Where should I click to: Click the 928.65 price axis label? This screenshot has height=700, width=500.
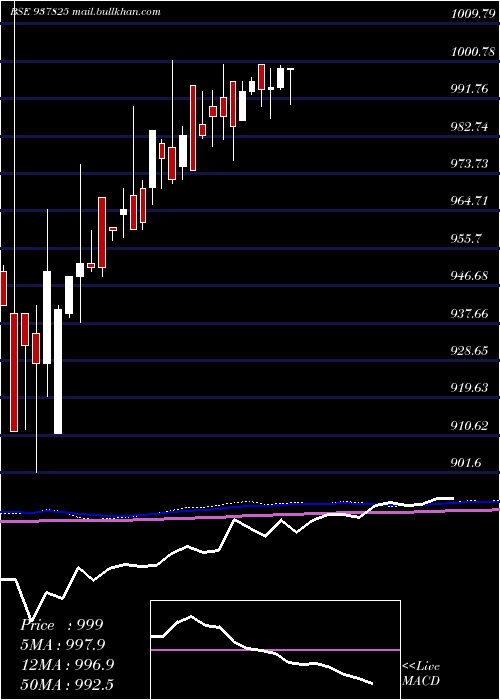[469, 351]
